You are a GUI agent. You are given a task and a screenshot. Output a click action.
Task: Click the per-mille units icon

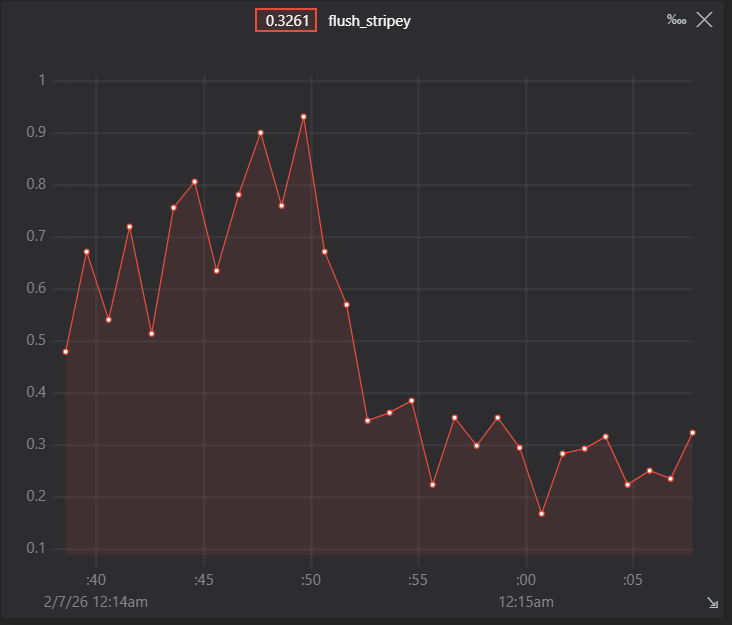pyautogui.click(x=676, y=20)
